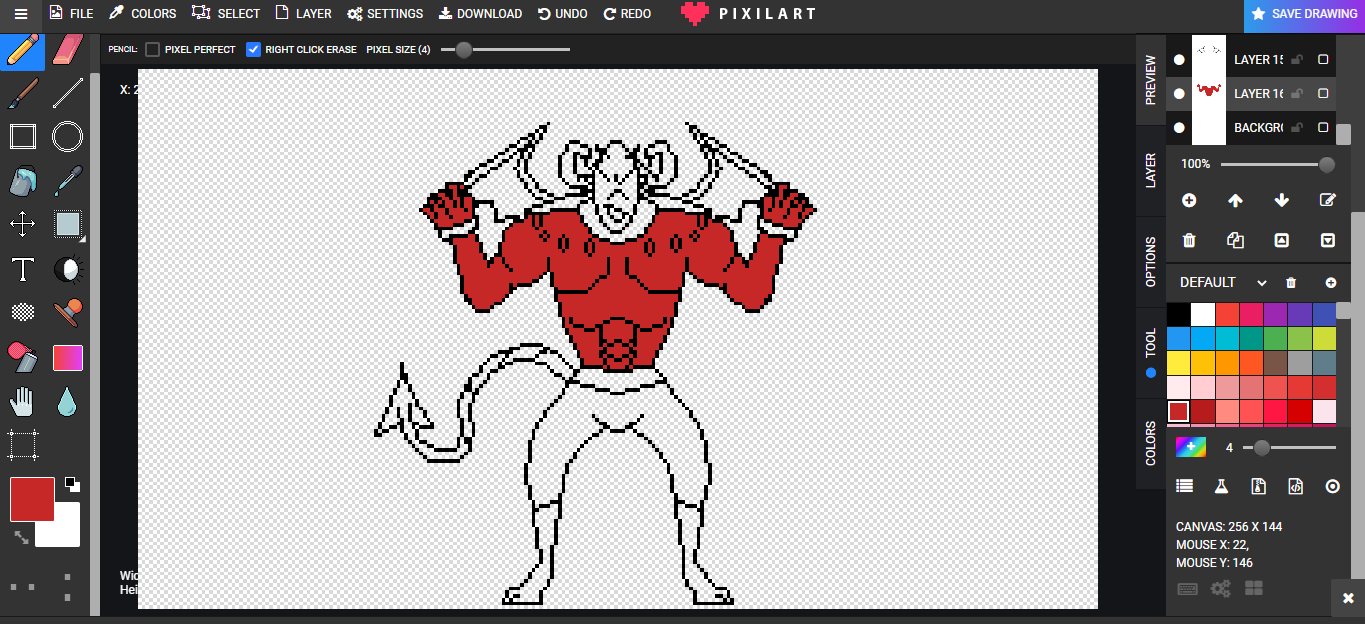Duplicate the selected layer
This screenshot has width=1365, height=624.
(1235, 240)
